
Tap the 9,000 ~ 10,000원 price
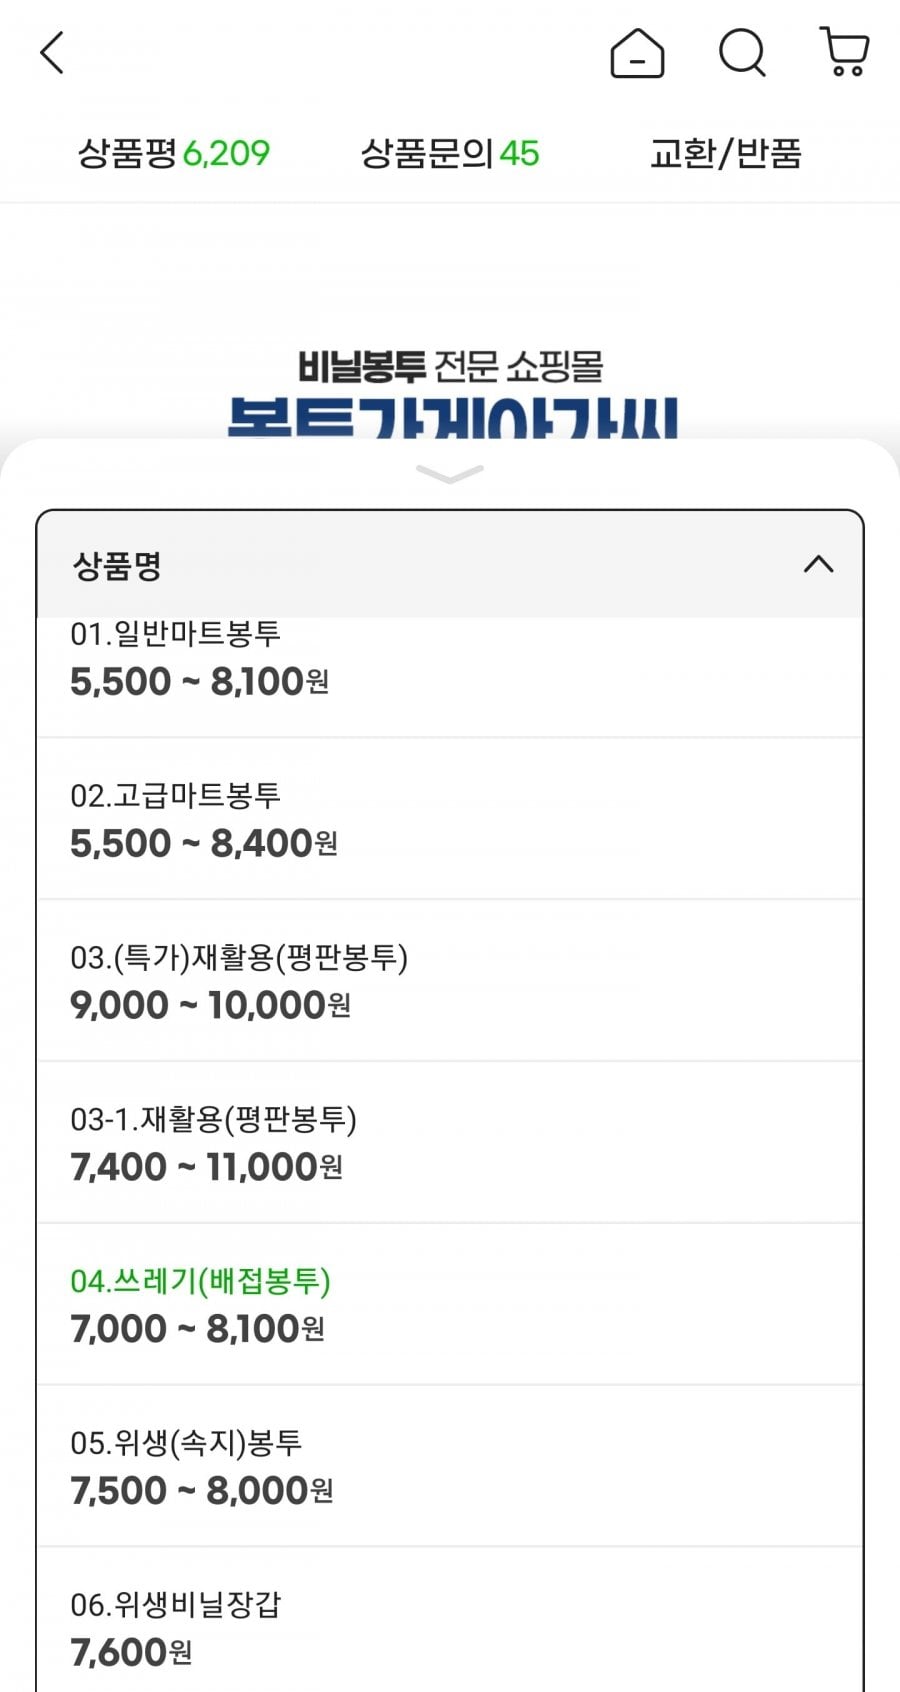point(210,1006)
